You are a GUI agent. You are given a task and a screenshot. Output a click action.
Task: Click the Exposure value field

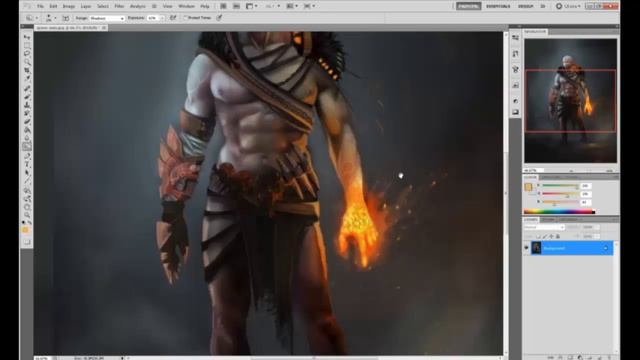click(x=153, y=18)
